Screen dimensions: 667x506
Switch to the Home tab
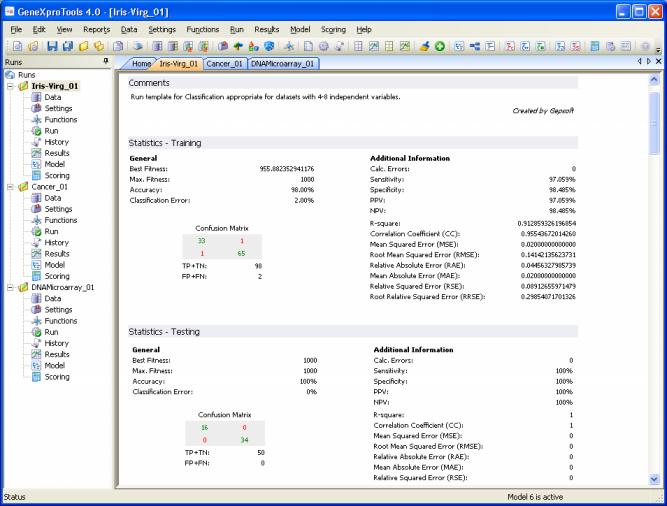(141, 64)
